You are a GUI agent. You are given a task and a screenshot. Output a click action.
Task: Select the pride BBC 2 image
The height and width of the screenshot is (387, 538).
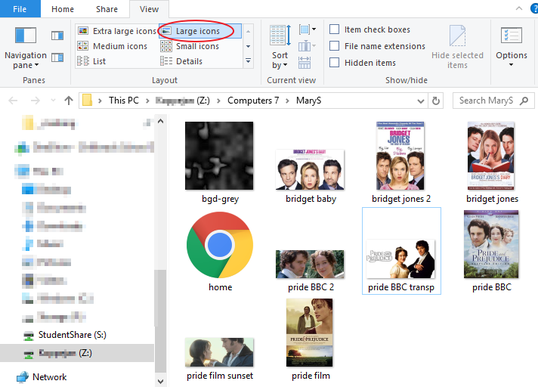pos(310,270)
